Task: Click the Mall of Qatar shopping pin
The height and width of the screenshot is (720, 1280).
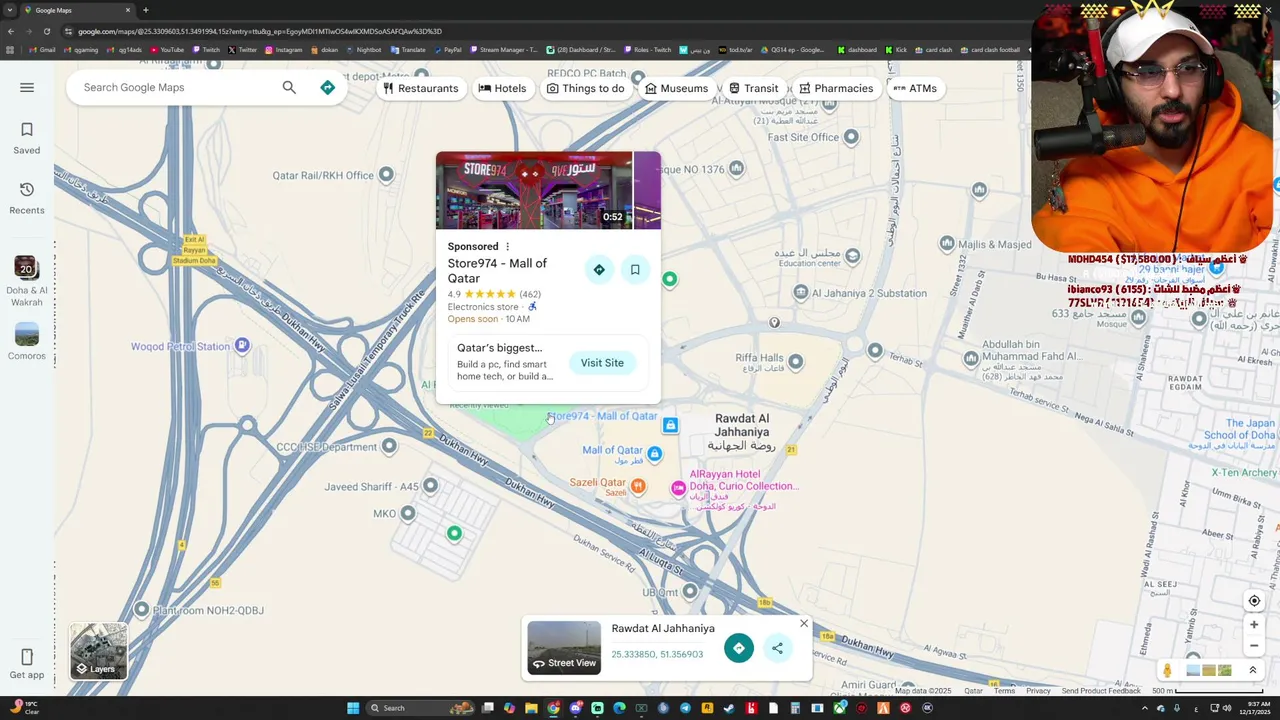Action: pyautogui.click(x=654, y=454)
